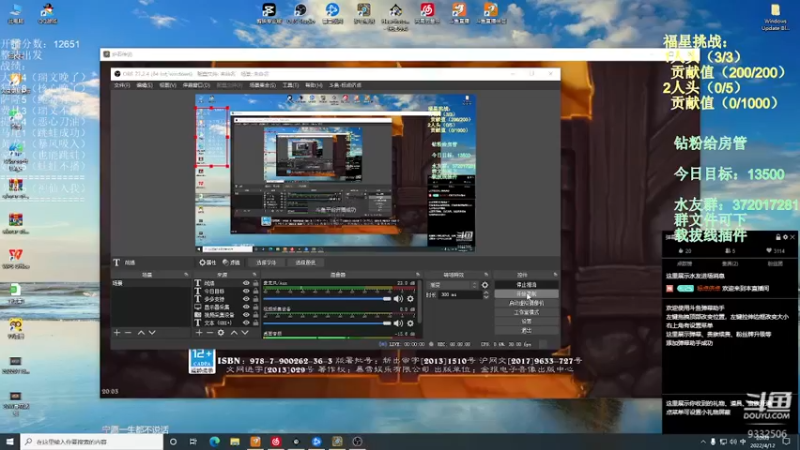Pop out the 混音器 dock via header icon
Viewport: 800px width, 450px height.
tap(418, 274)
